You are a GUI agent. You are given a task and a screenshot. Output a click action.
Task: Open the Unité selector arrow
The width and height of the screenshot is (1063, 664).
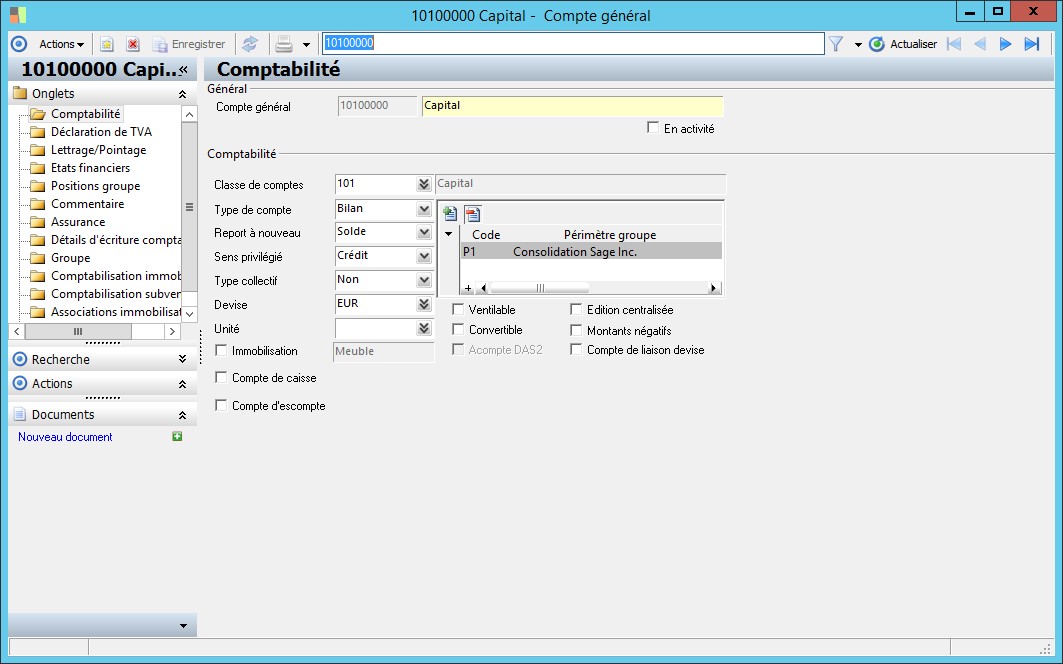424,328
